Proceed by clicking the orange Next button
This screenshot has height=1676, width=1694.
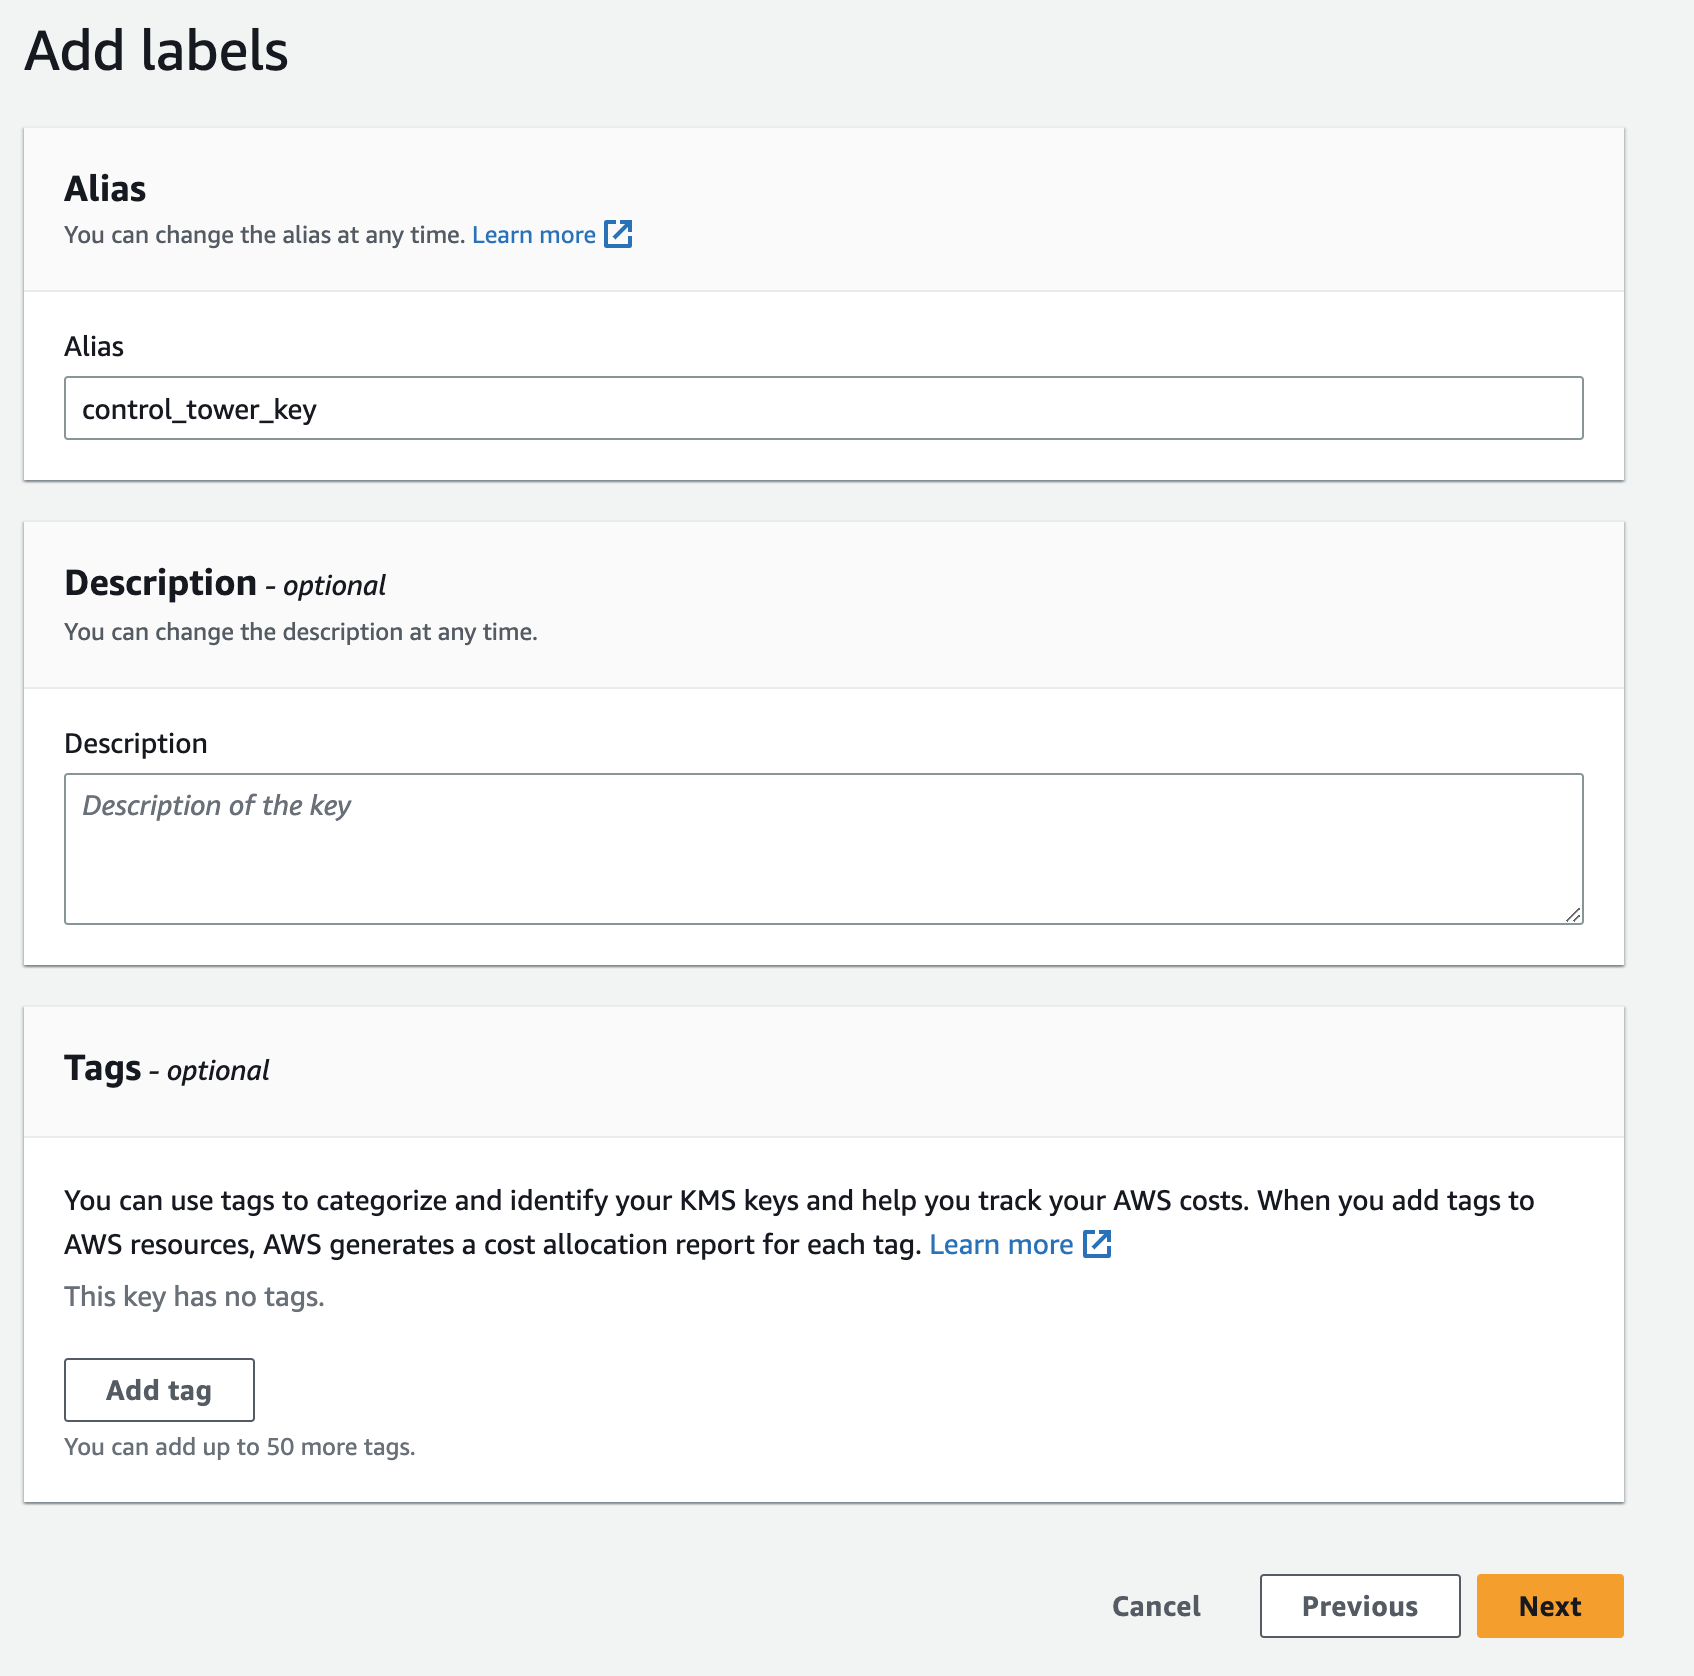[1549, 1606]
